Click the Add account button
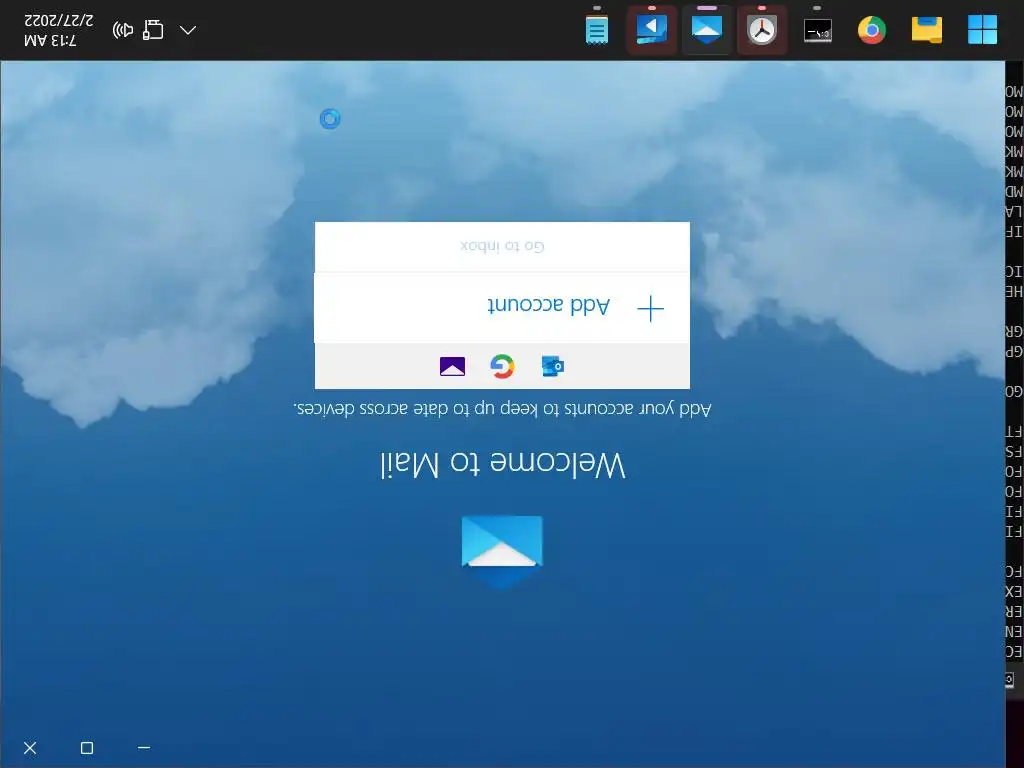 pos(502,308)
